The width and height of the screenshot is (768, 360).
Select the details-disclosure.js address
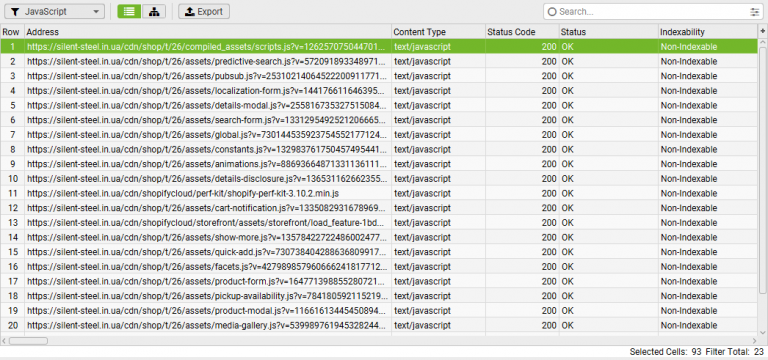click(208, 179)
